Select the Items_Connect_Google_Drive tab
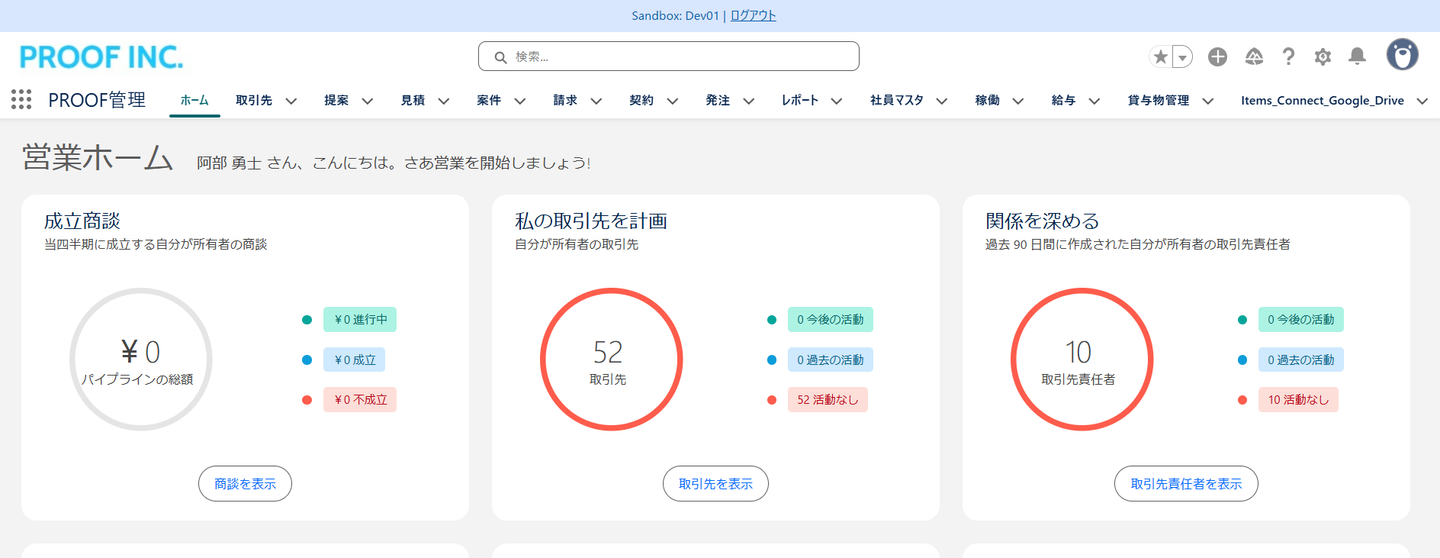The height and width of the screenshot is (558, 1440). [x=1322, y=100]
